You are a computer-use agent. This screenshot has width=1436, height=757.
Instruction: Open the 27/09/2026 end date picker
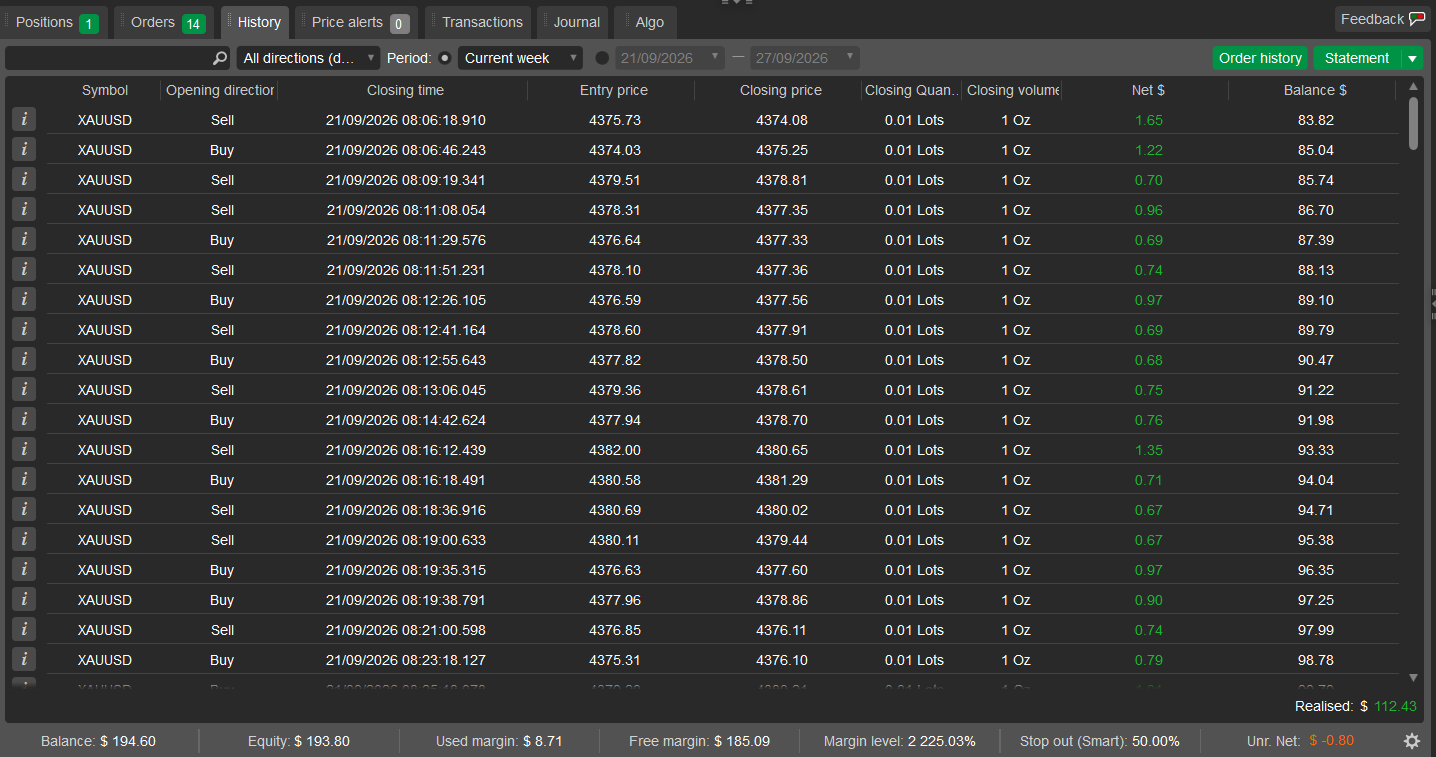pos(804,58)
